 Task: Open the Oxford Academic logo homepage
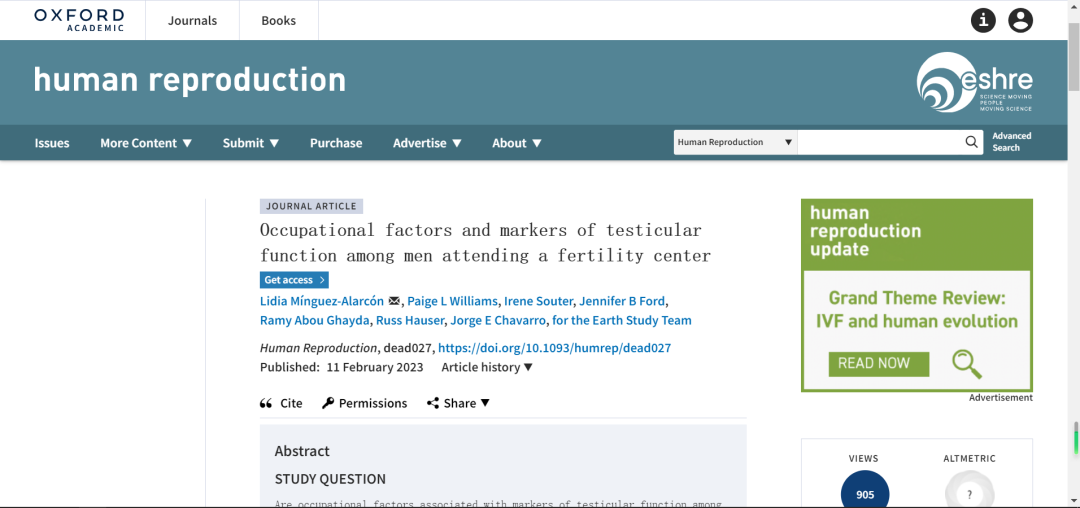click(x=79, y=20)
